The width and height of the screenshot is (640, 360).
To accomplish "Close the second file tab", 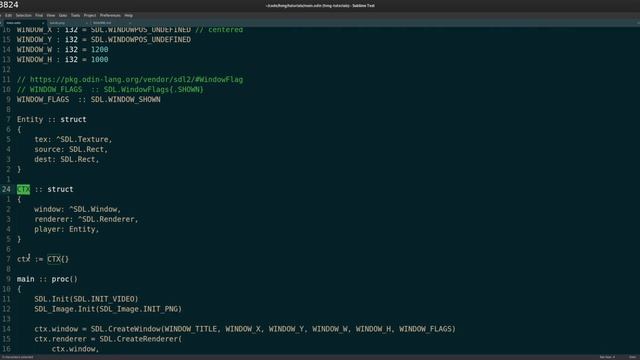I will tap(87, 23).
